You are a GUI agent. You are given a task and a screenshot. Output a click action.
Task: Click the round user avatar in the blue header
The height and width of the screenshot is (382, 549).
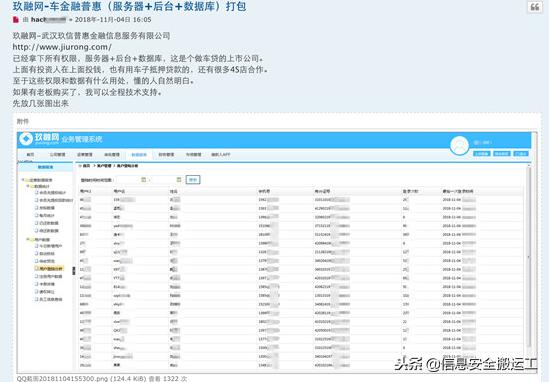click(x=459, y=145)
